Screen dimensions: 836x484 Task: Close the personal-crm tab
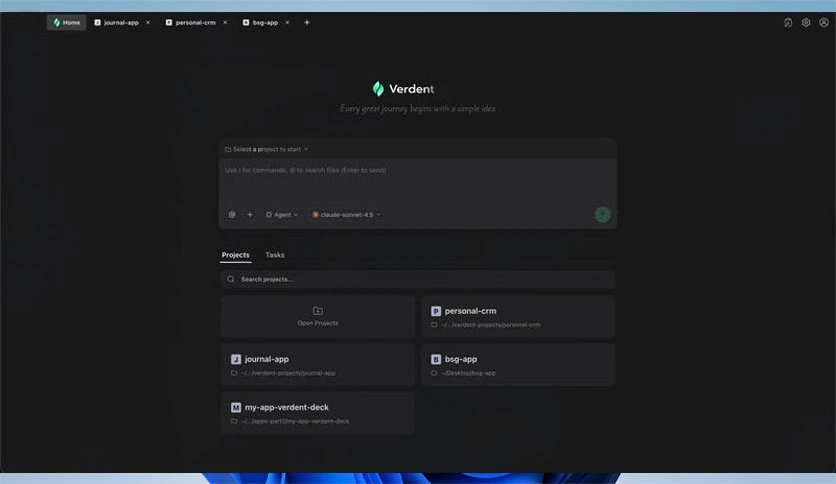225,22
